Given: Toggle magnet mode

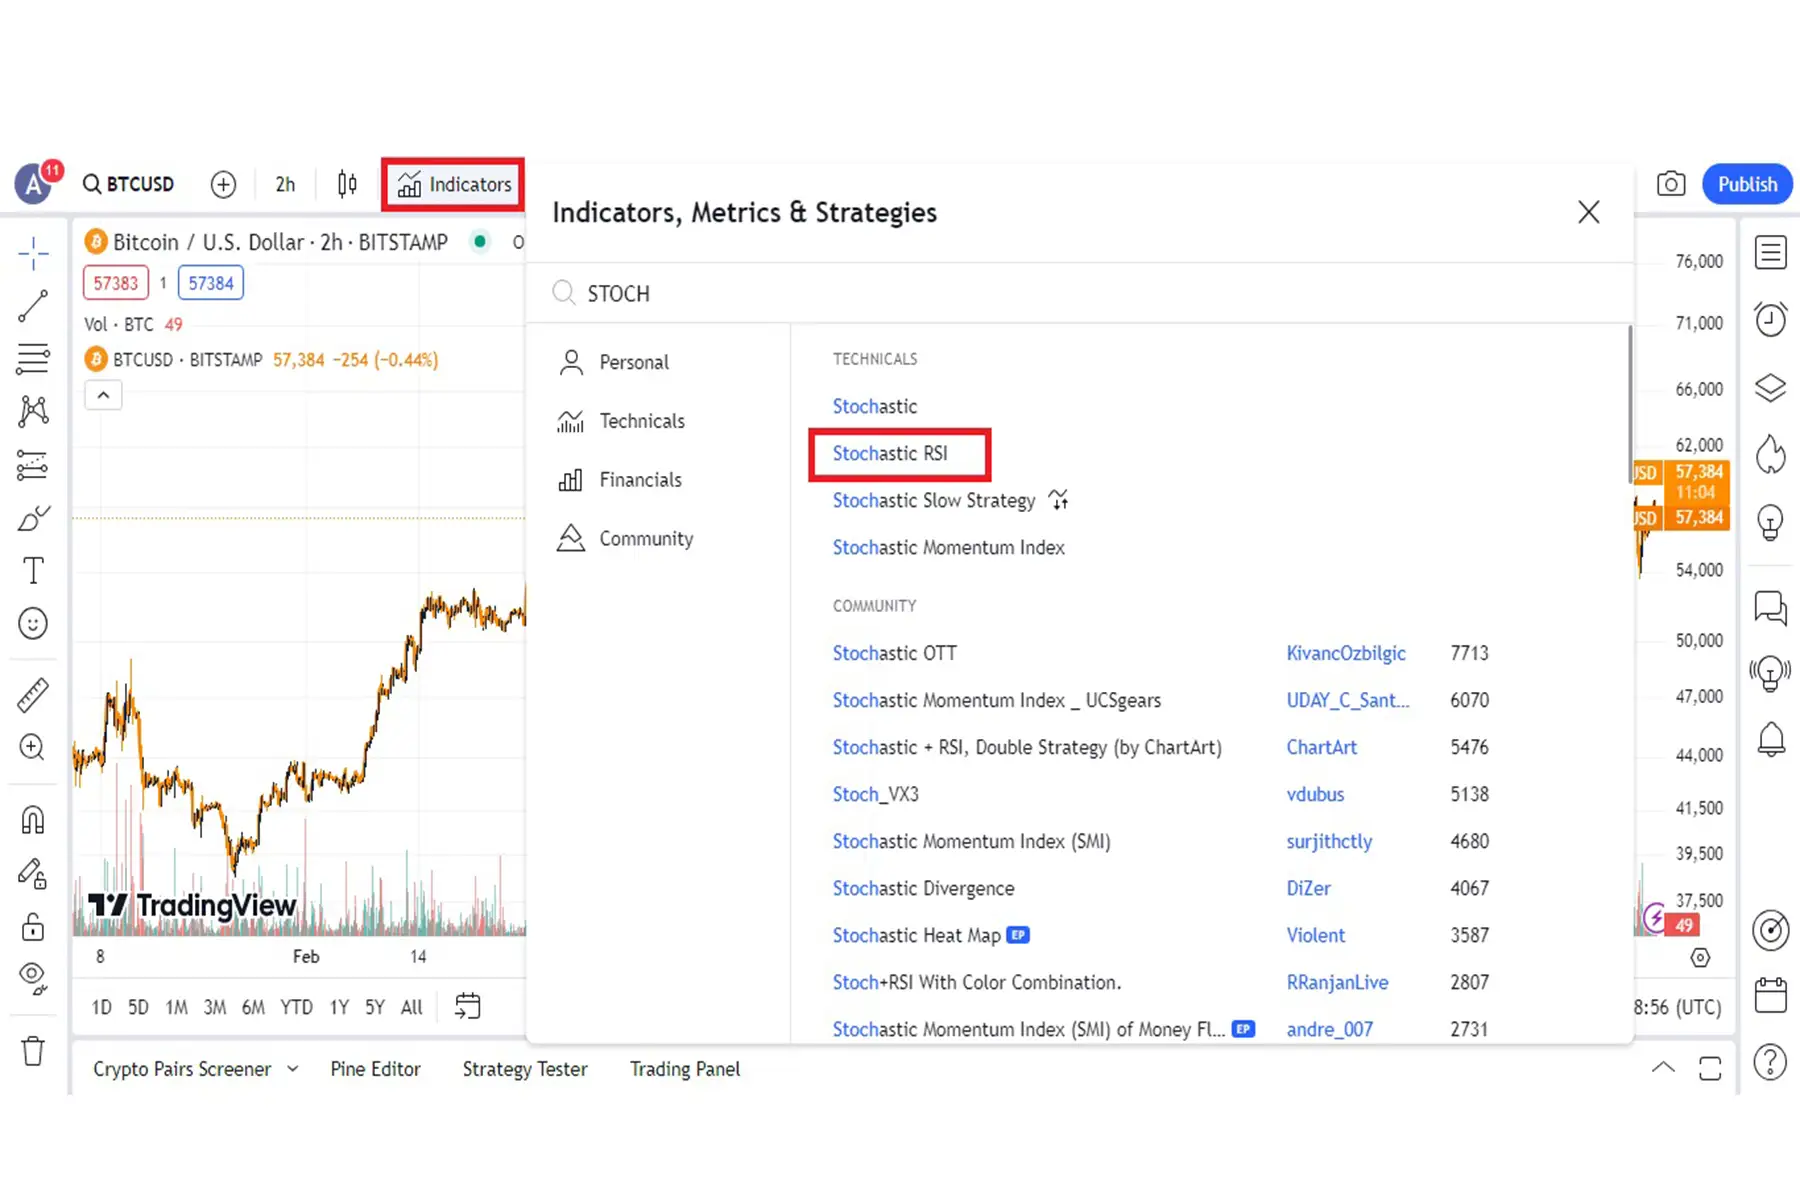Looking at the screenshot, I should (33, 820).
